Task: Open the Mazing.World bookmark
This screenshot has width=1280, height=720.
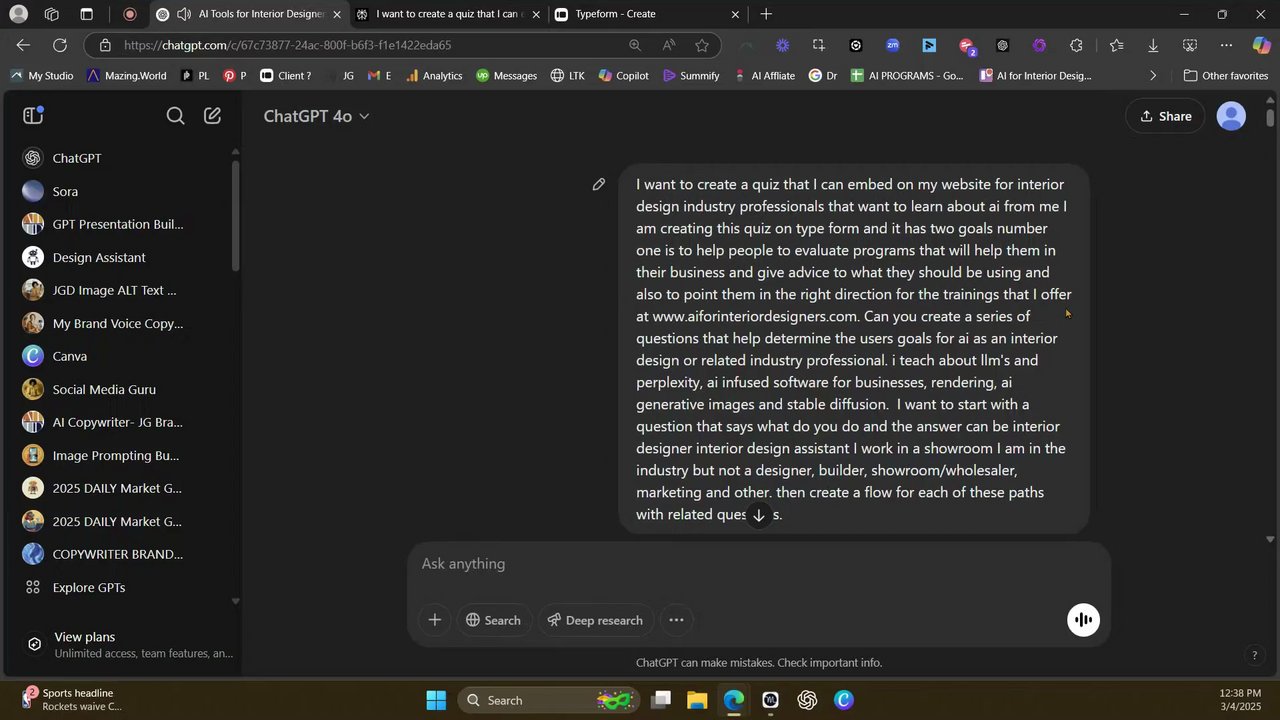Action: [126, 75]
